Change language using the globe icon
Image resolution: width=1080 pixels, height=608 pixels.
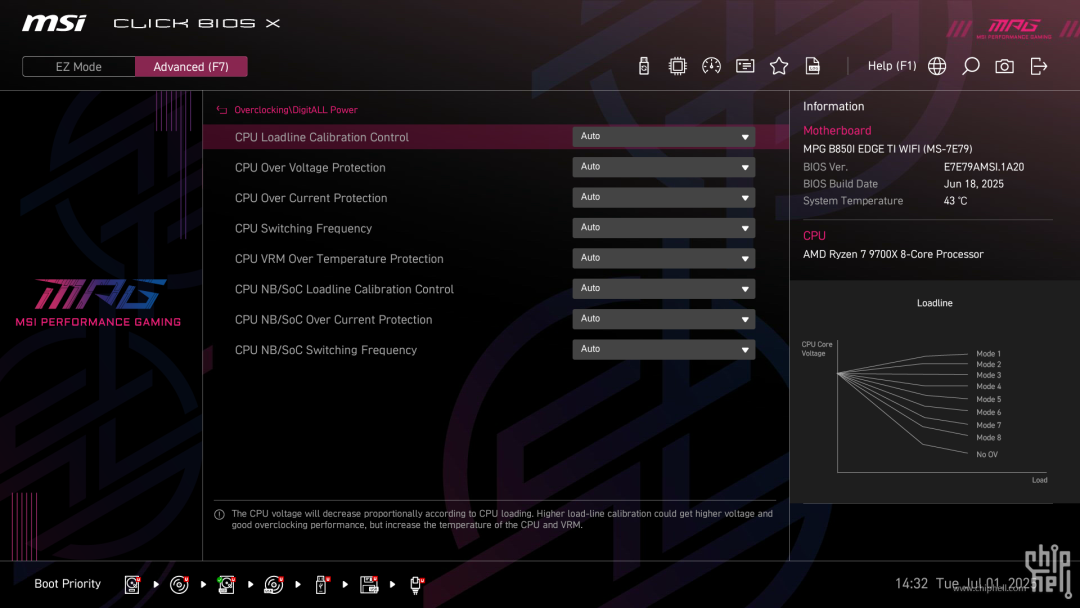tap(937, 66)
